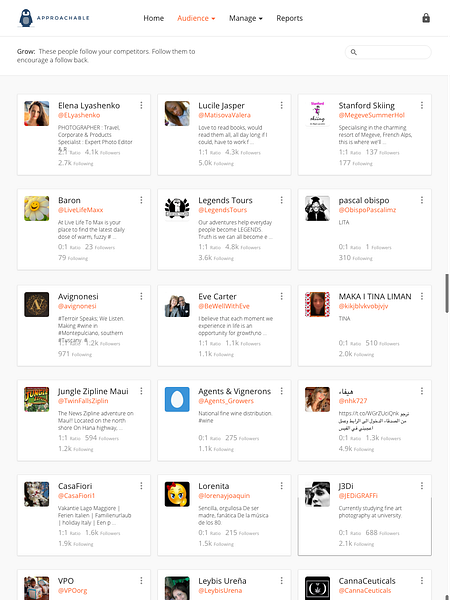450x600 pixels.
Task: Go to the Home page
Action: 153,18
